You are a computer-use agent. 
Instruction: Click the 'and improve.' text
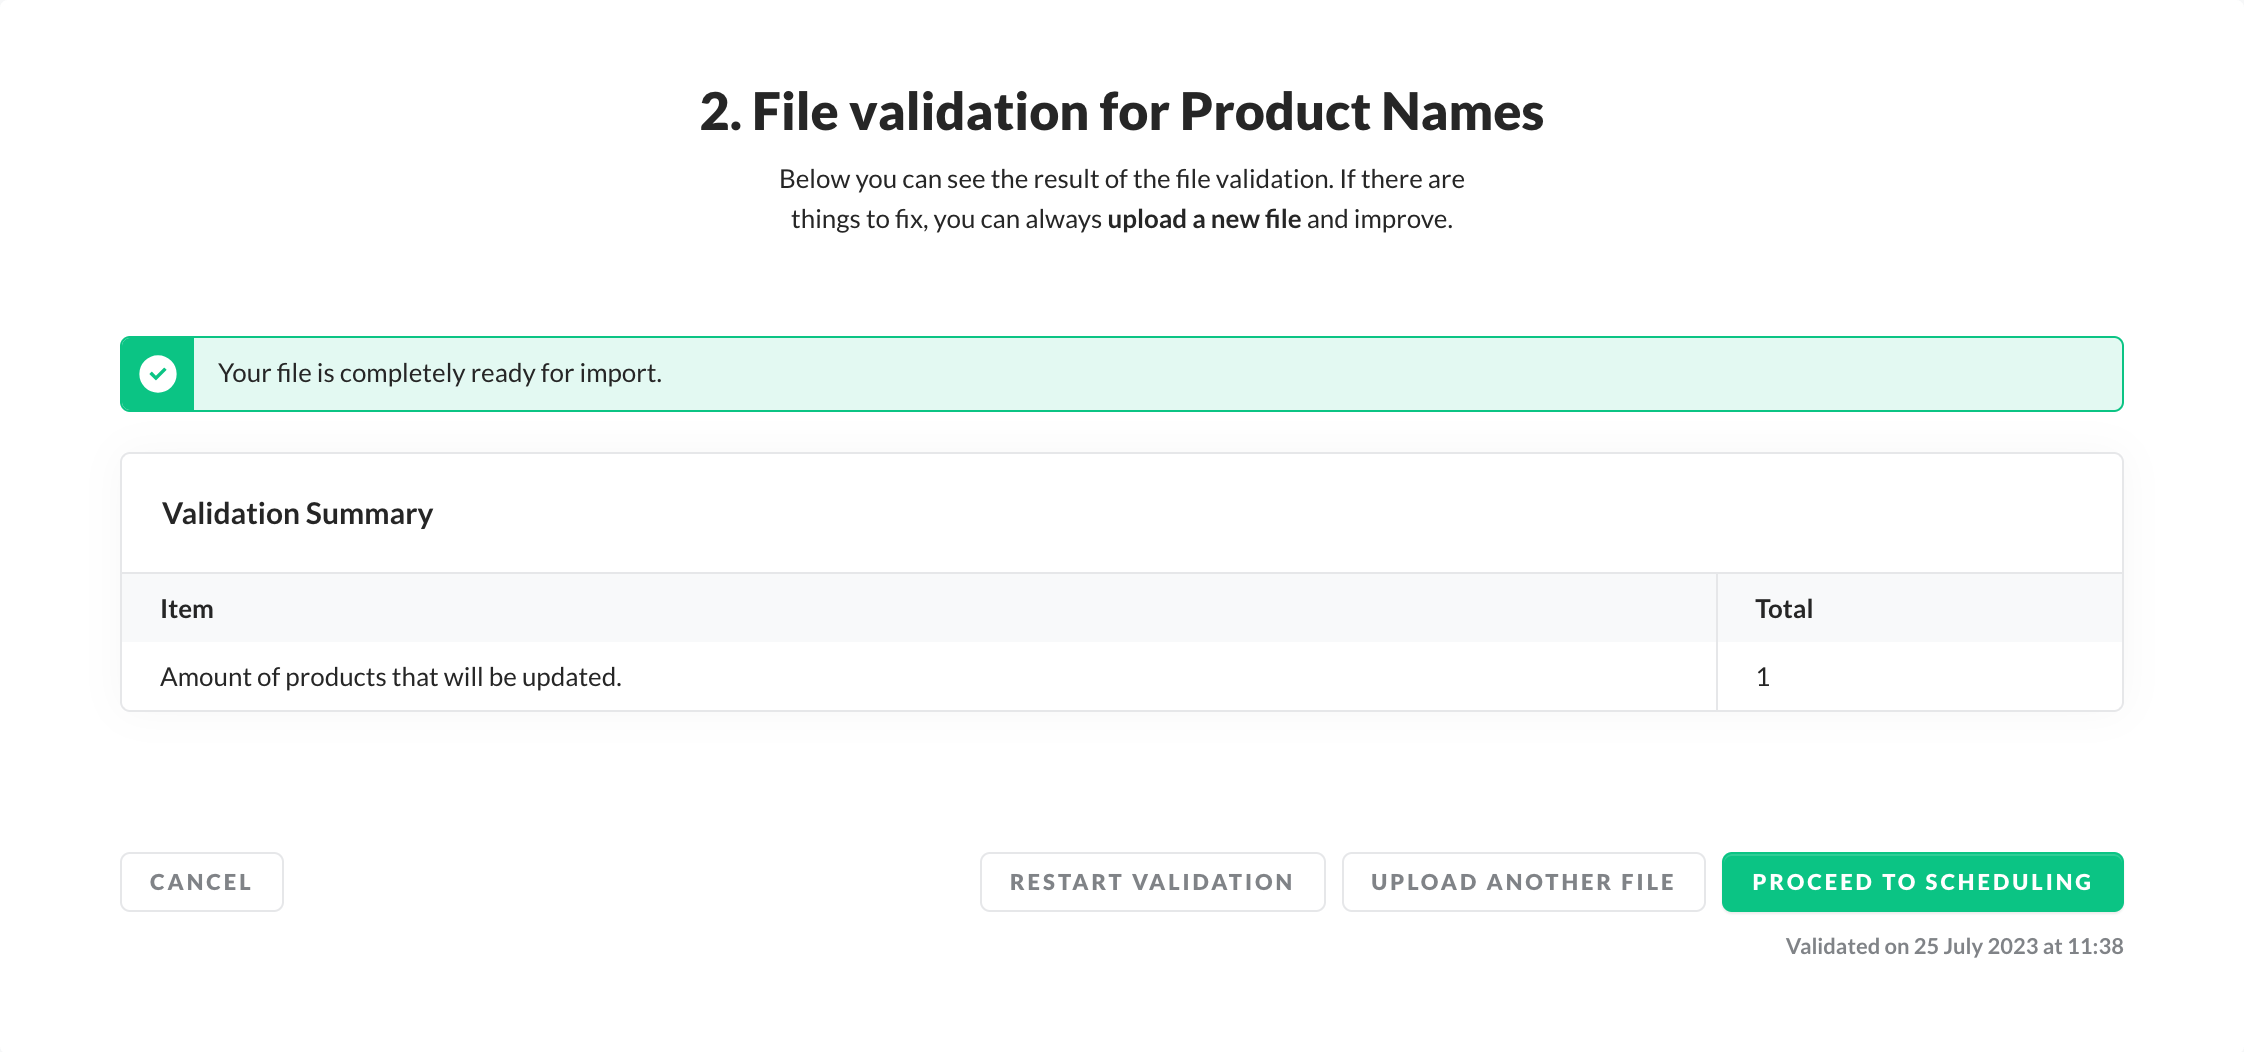coord(1380,219)
